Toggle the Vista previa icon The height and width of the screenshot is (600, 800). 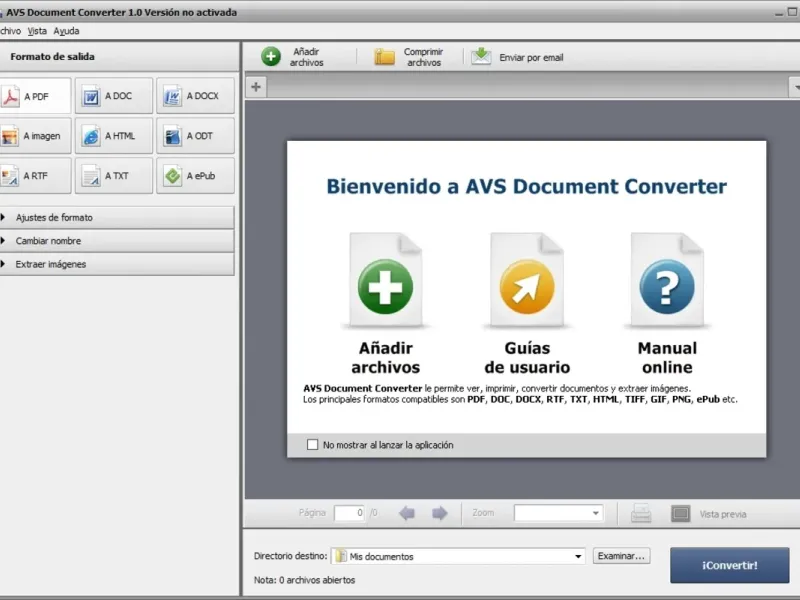681,514
